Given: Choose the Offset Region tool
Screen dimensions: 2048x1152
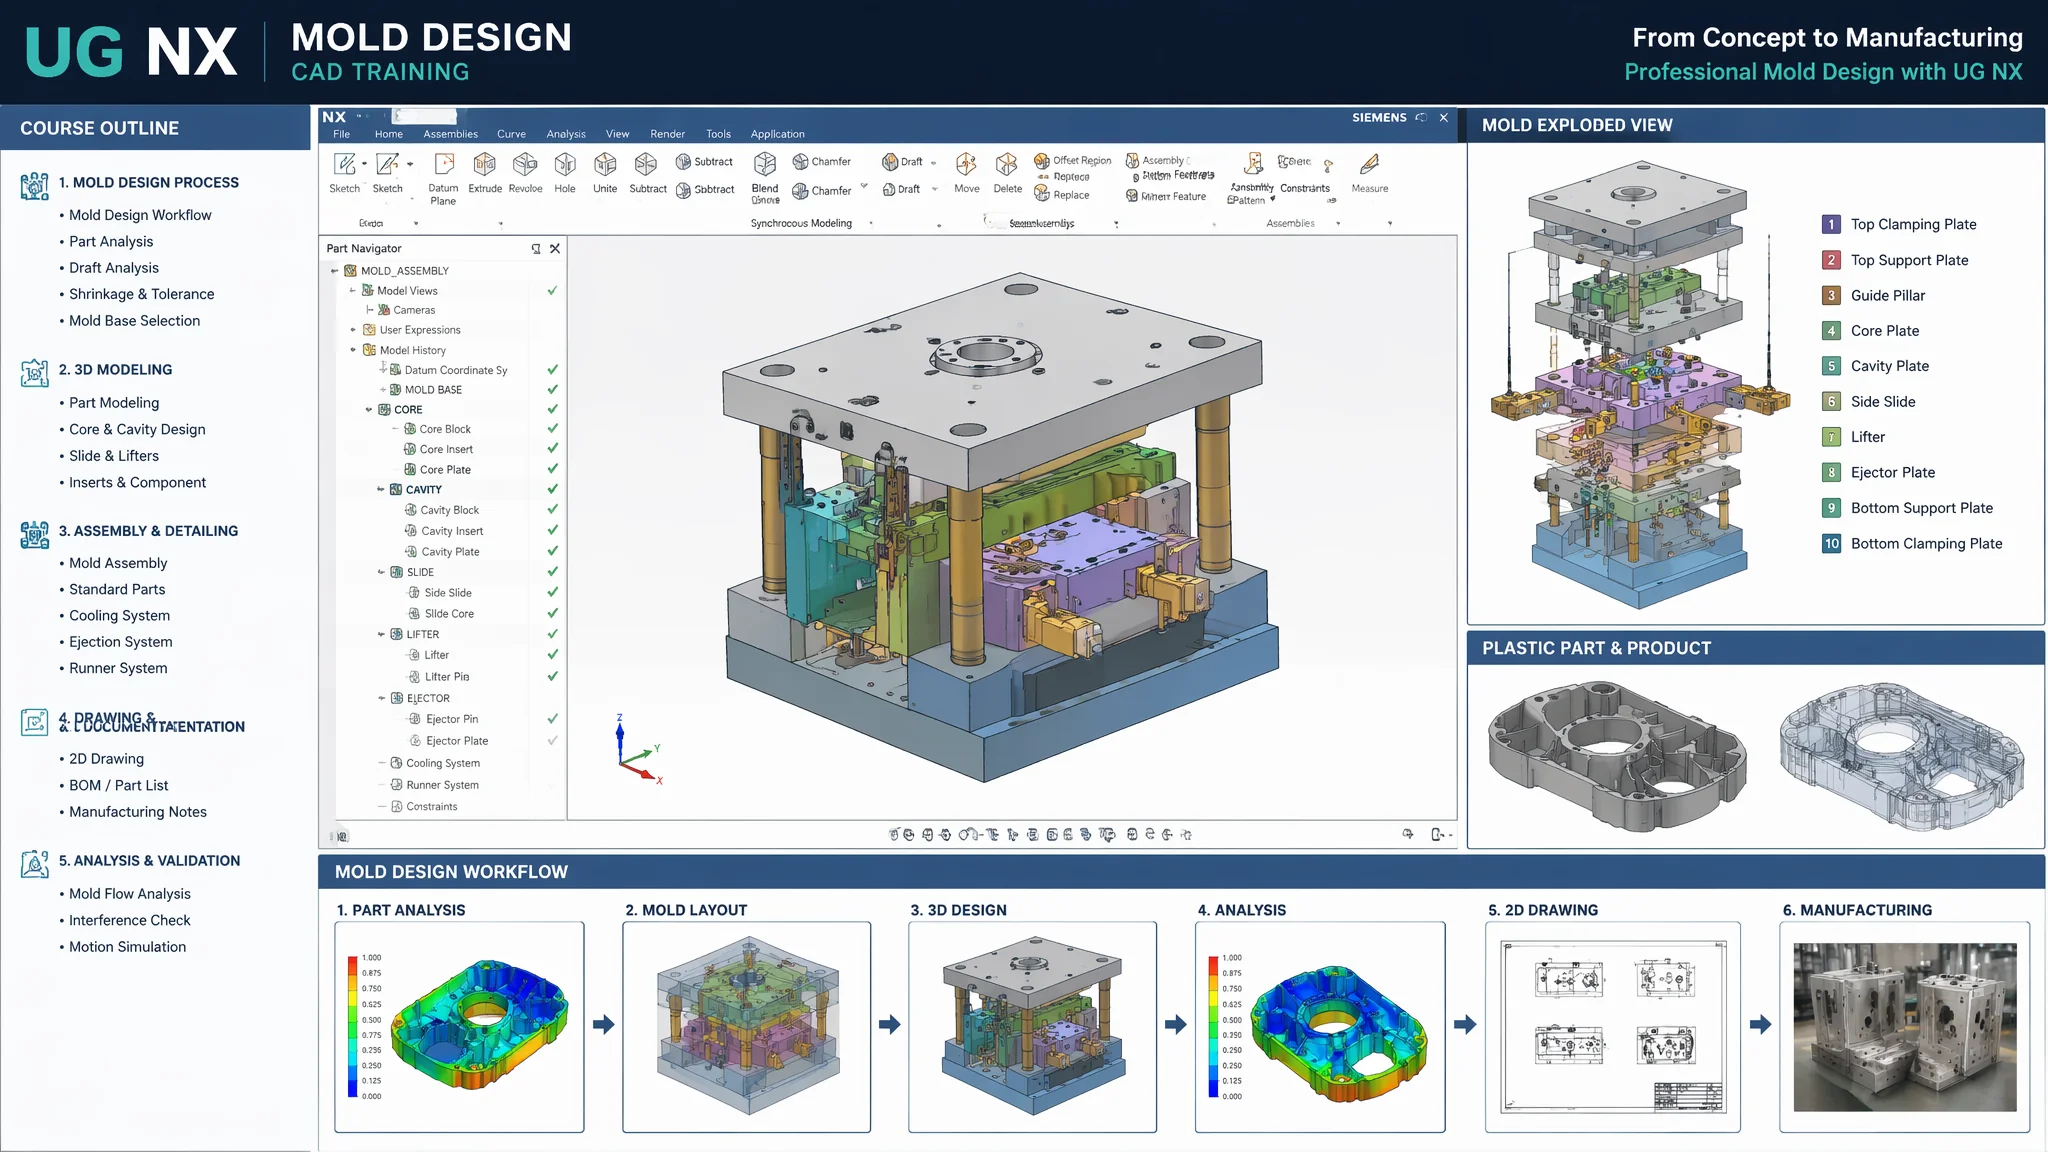Looking at the screenshot, I should coord(1073,160).
